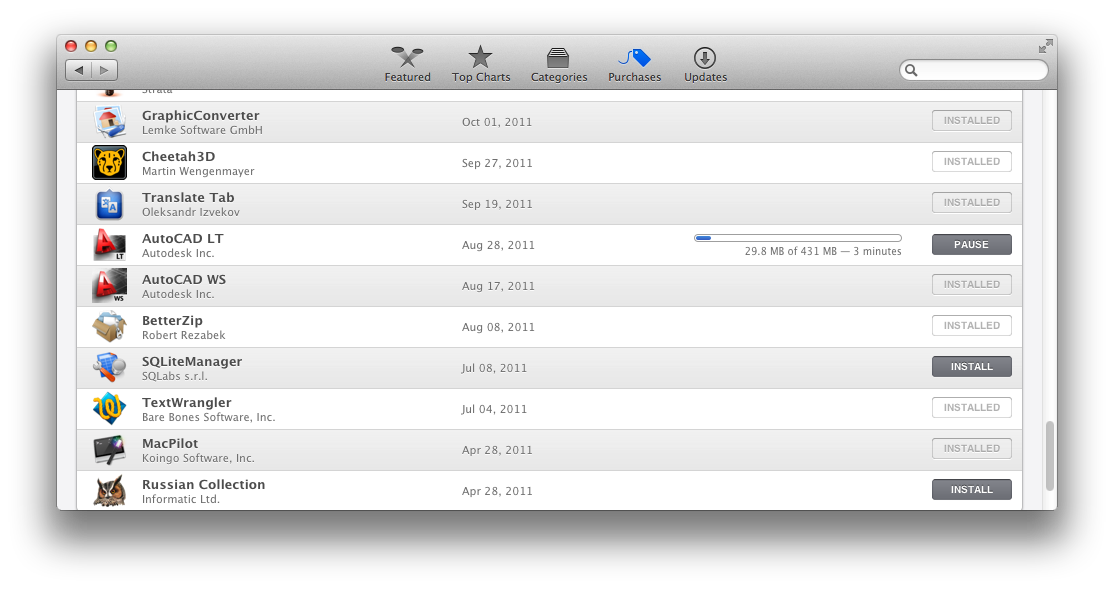Click the vertical scrollbar thumb
Viewport: 1114px width, 589px height.
click(1049, 456)
